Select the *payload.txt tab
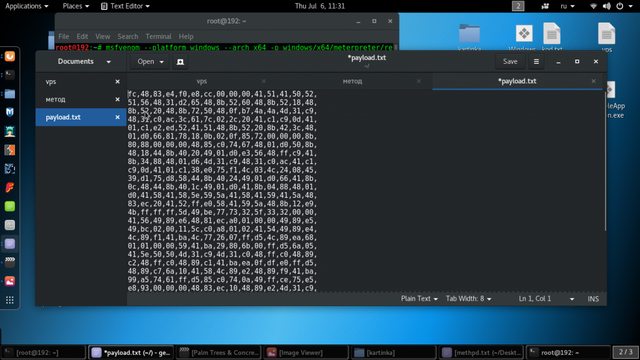The width and height of the screenshot is (640, 360). tap(517, 81)
